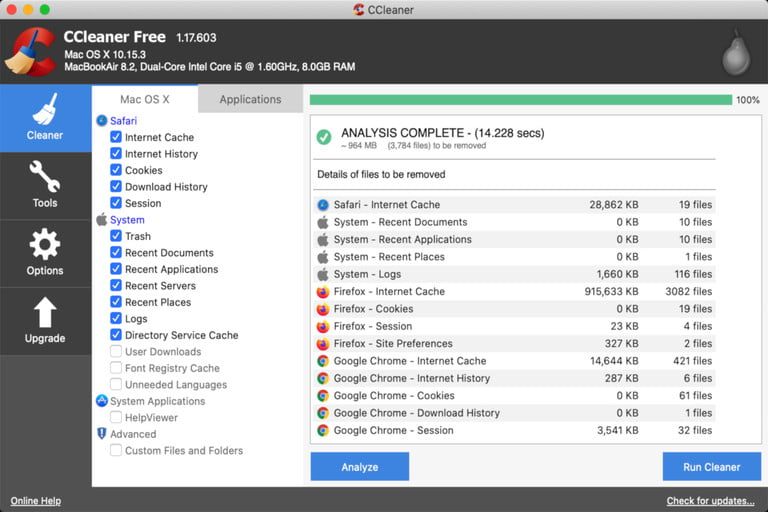Click Chrome icon beside Google Chrome - Session

coord(323,430)
